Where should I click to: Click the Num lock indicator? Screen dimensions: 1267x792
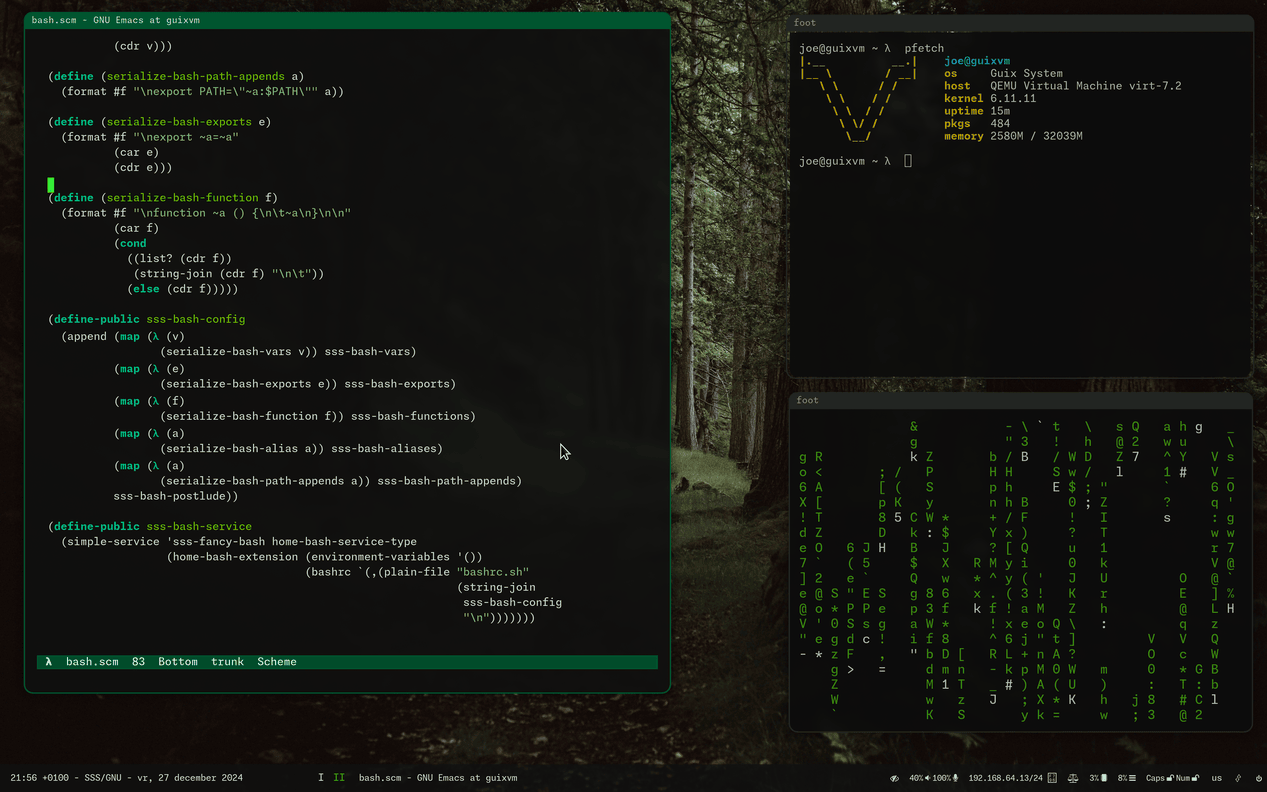point(1187,778)
